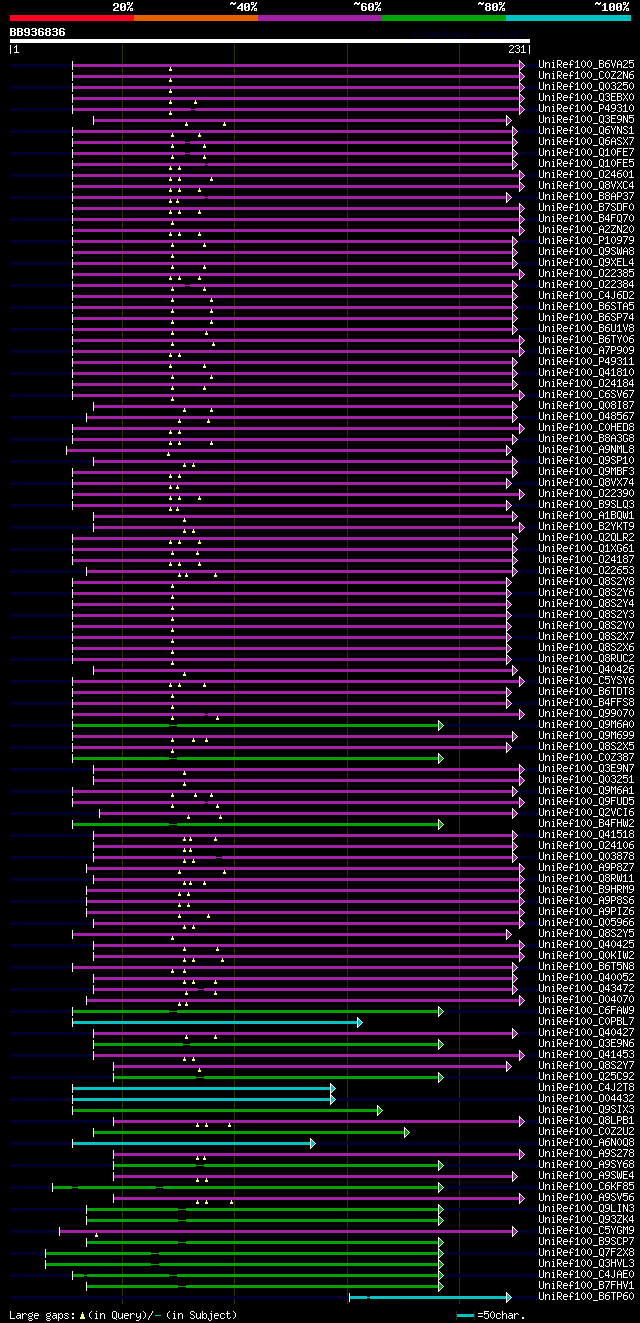Click hit UniRef100_A7P909

point(586,350)
